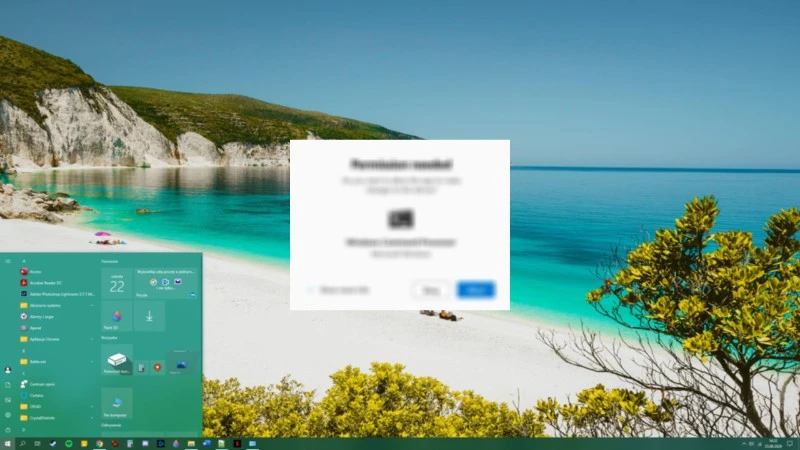Launch Spotify from the taskbar
Viewport: 800px width, 450px height.
tap(68, 444)
